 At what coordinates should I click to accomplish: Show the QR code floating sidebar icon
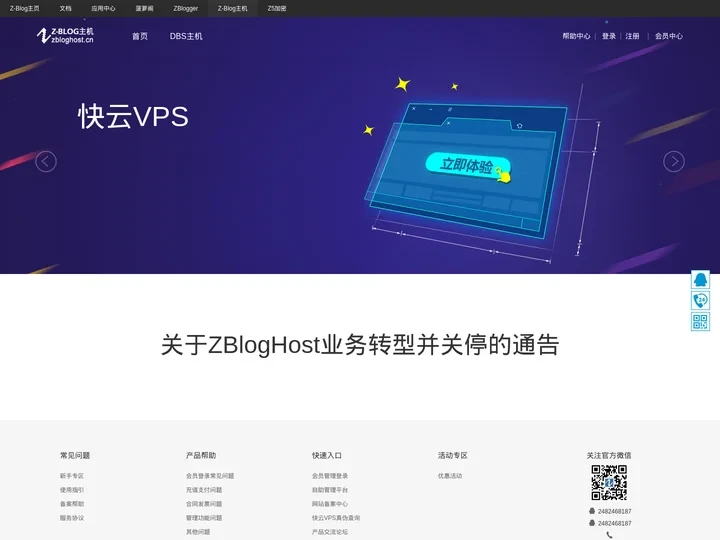[700, 321]
